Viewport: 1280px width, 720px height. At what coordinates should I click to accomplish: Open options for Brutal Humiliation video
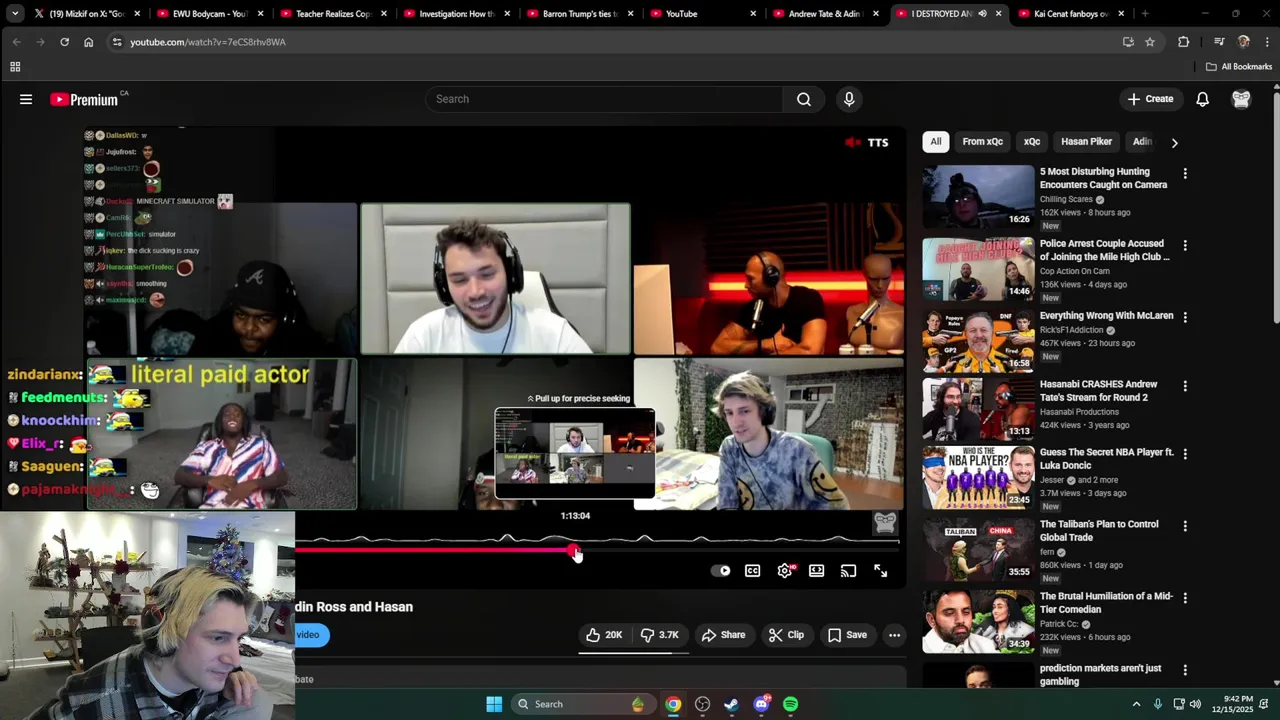point(1185,597)
